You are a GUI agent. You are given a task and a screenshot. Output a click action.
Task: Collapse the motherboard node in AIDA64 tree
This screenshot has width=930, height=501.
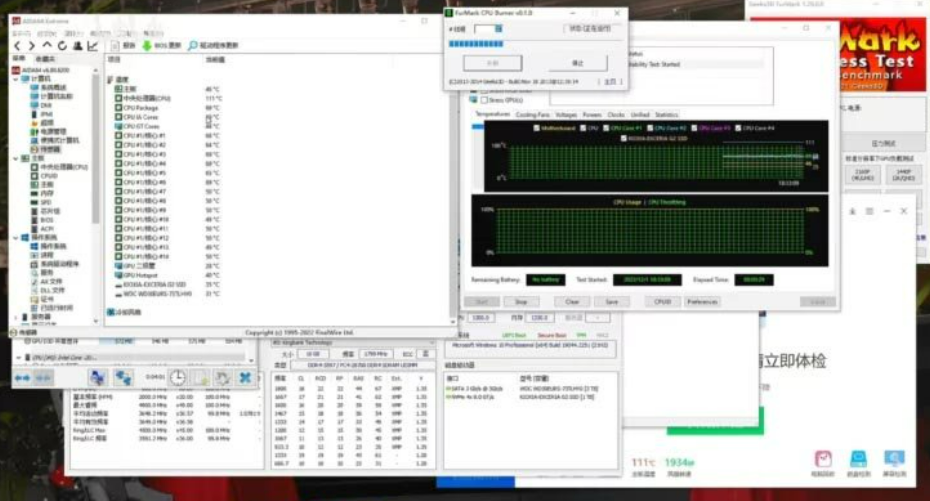(x=16, y=158)
